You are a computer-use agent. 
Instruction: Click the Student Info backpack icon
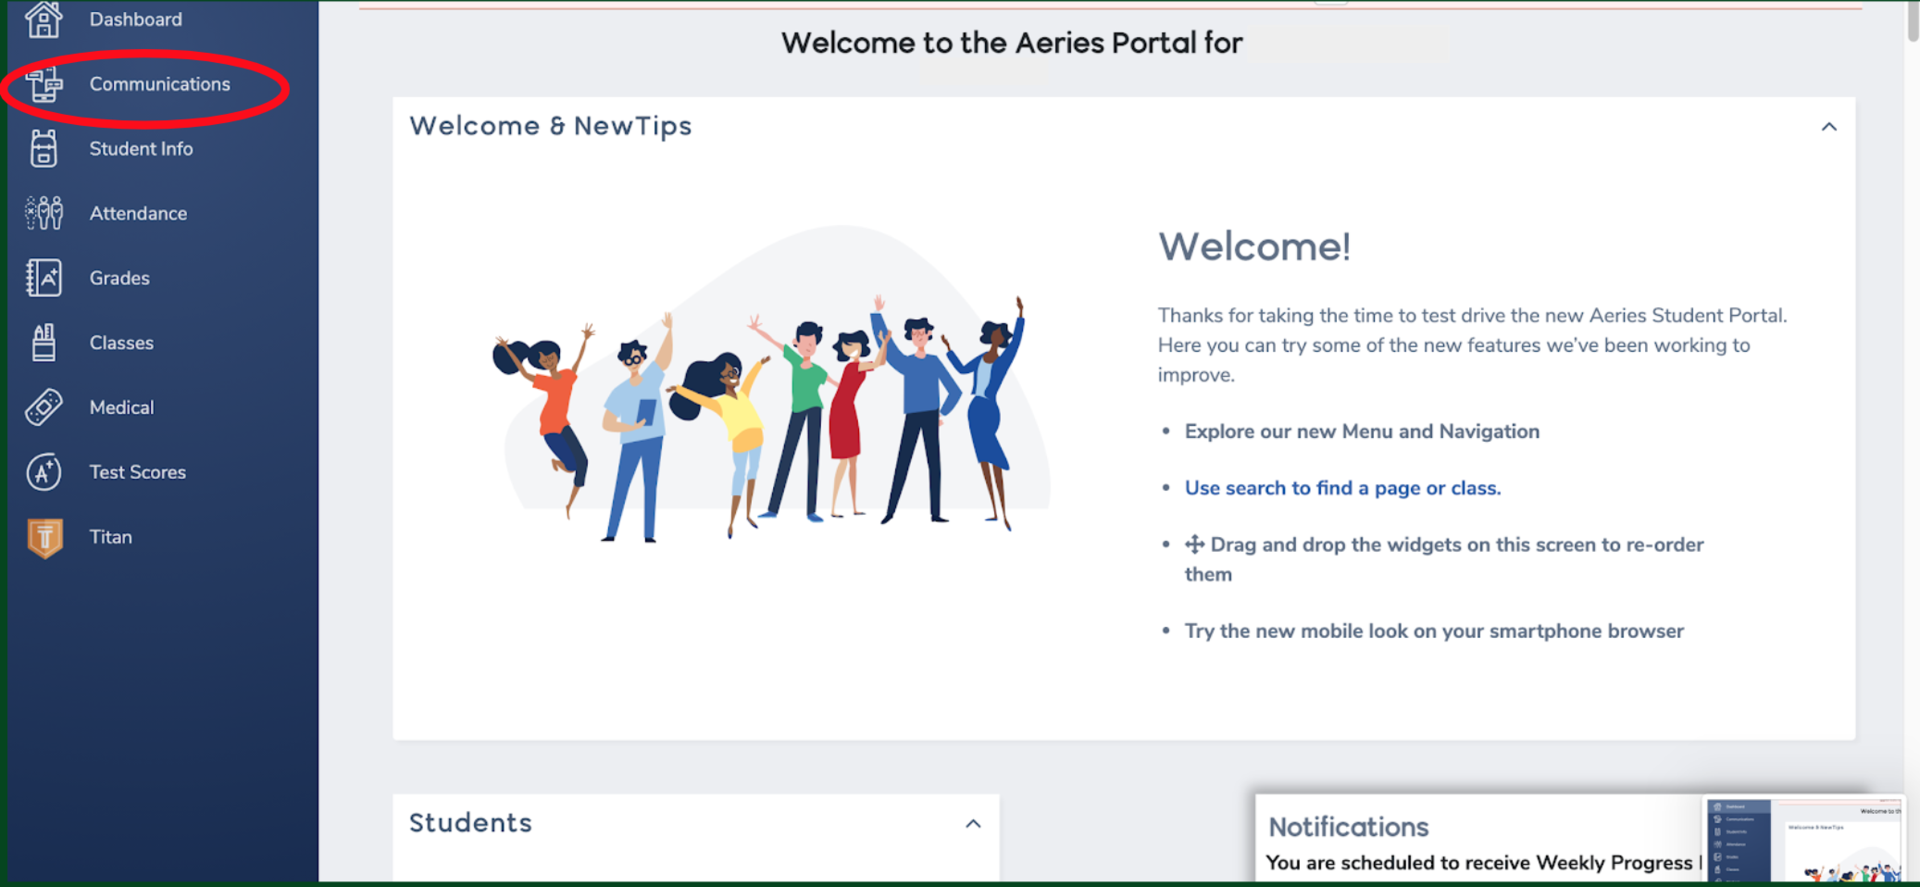[44, 149]
